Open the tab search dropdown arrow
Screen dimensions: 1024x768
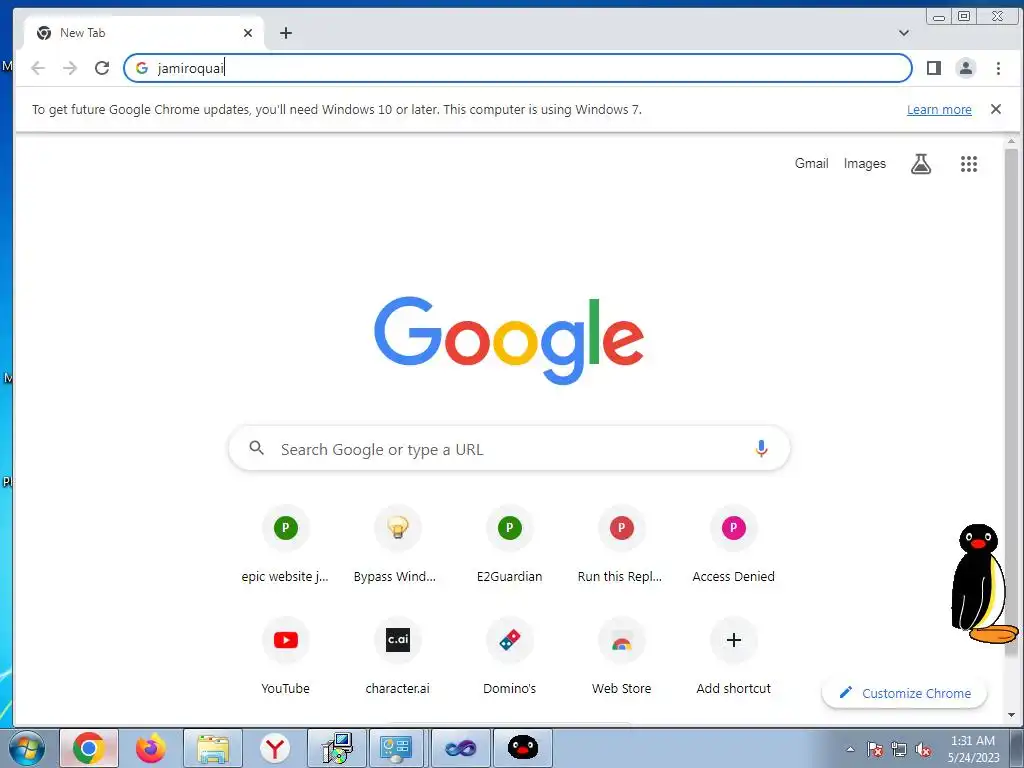click(904, 33)
